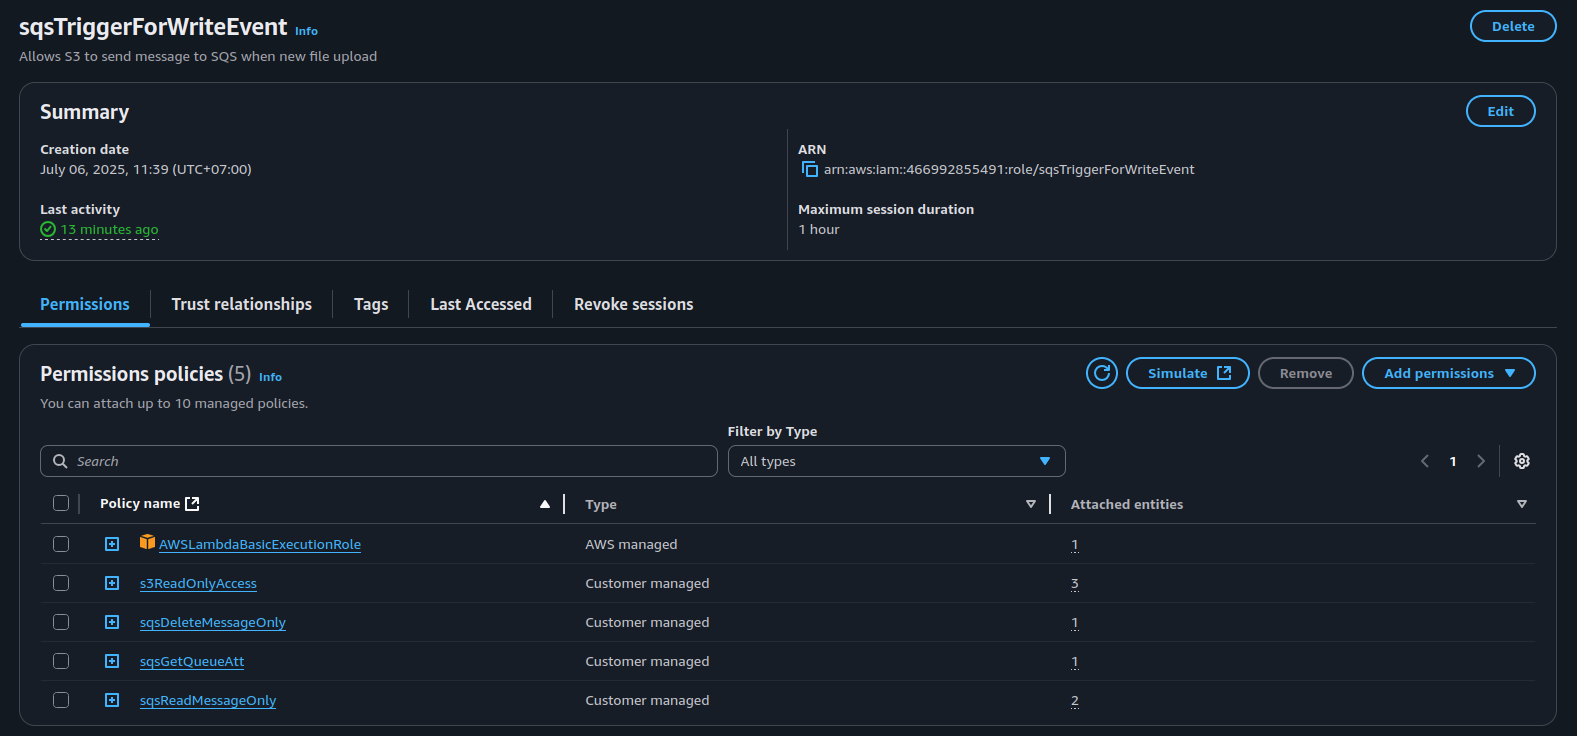Click the next page arrow
The width and height of the screenshot is (1577, 736).
[x=1481, y=461]
